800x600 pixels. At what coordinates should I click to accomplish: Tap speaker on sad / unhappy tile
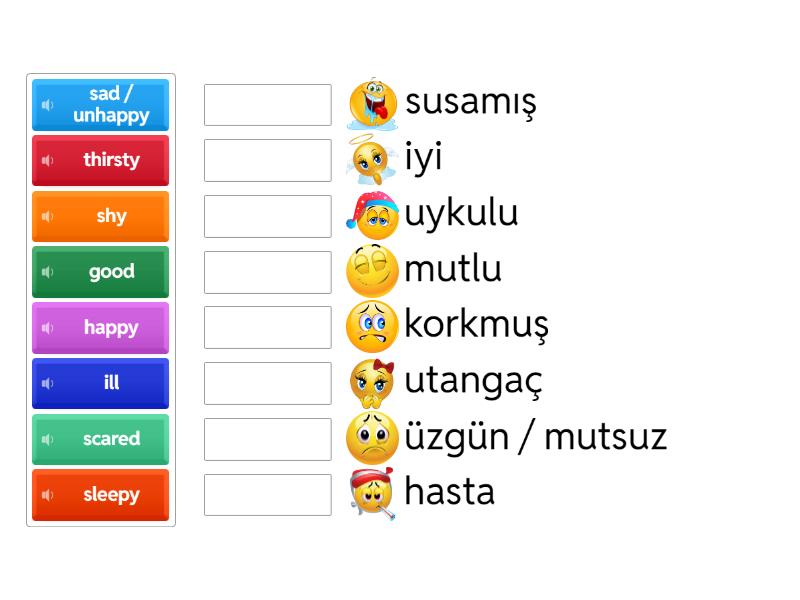tap(47, 105)
